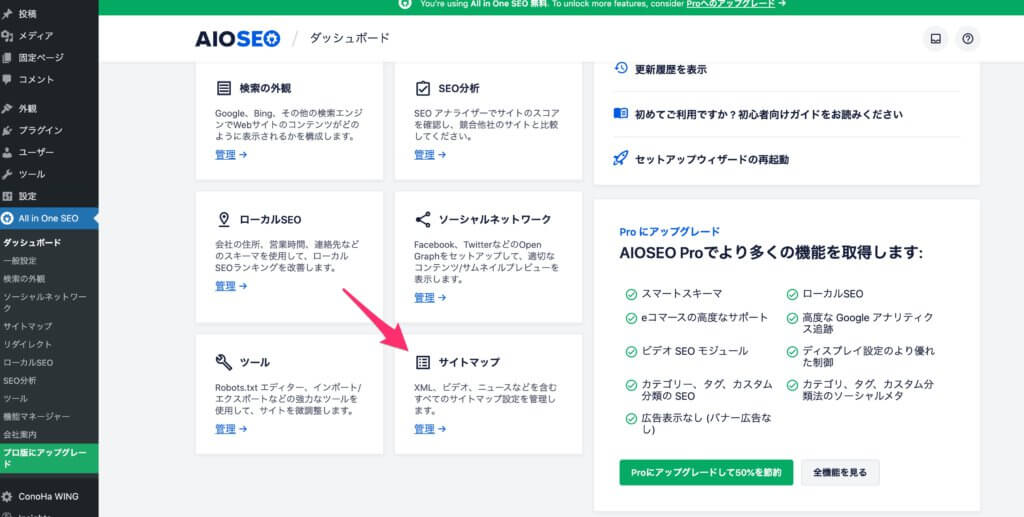Click the ユーザー person icon in sidebar

coord(7,152)
